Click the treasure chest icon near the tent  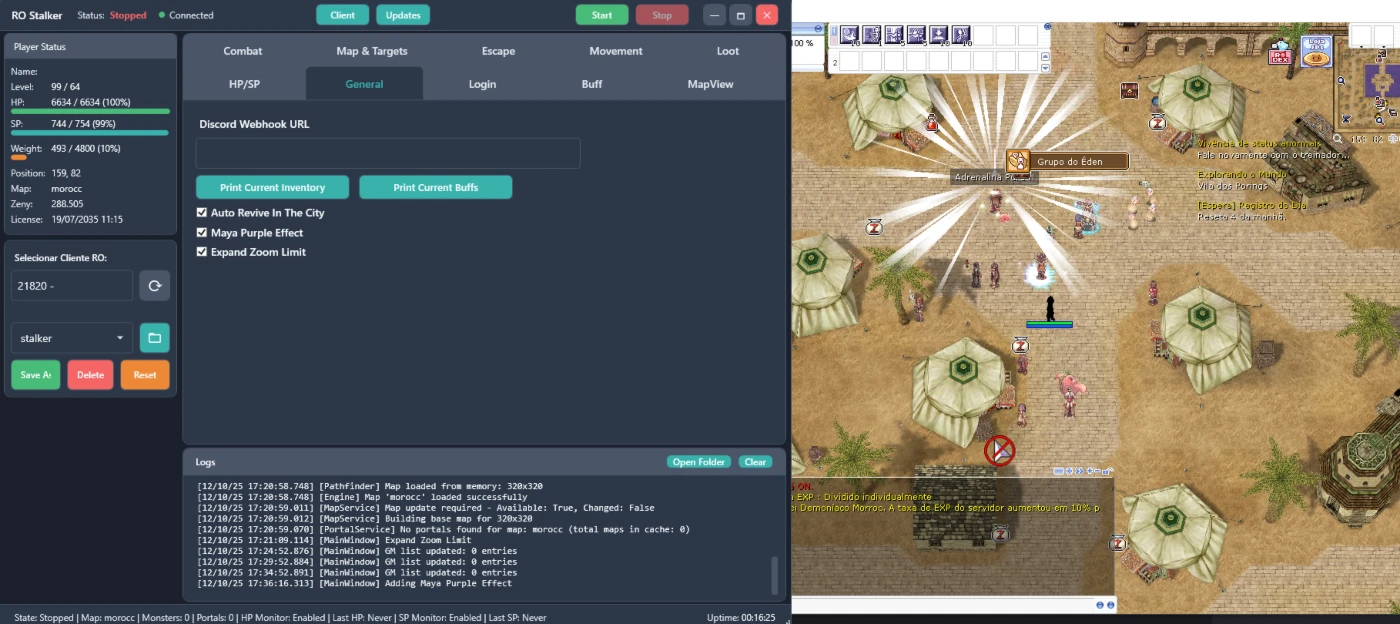pos(1129,91)
